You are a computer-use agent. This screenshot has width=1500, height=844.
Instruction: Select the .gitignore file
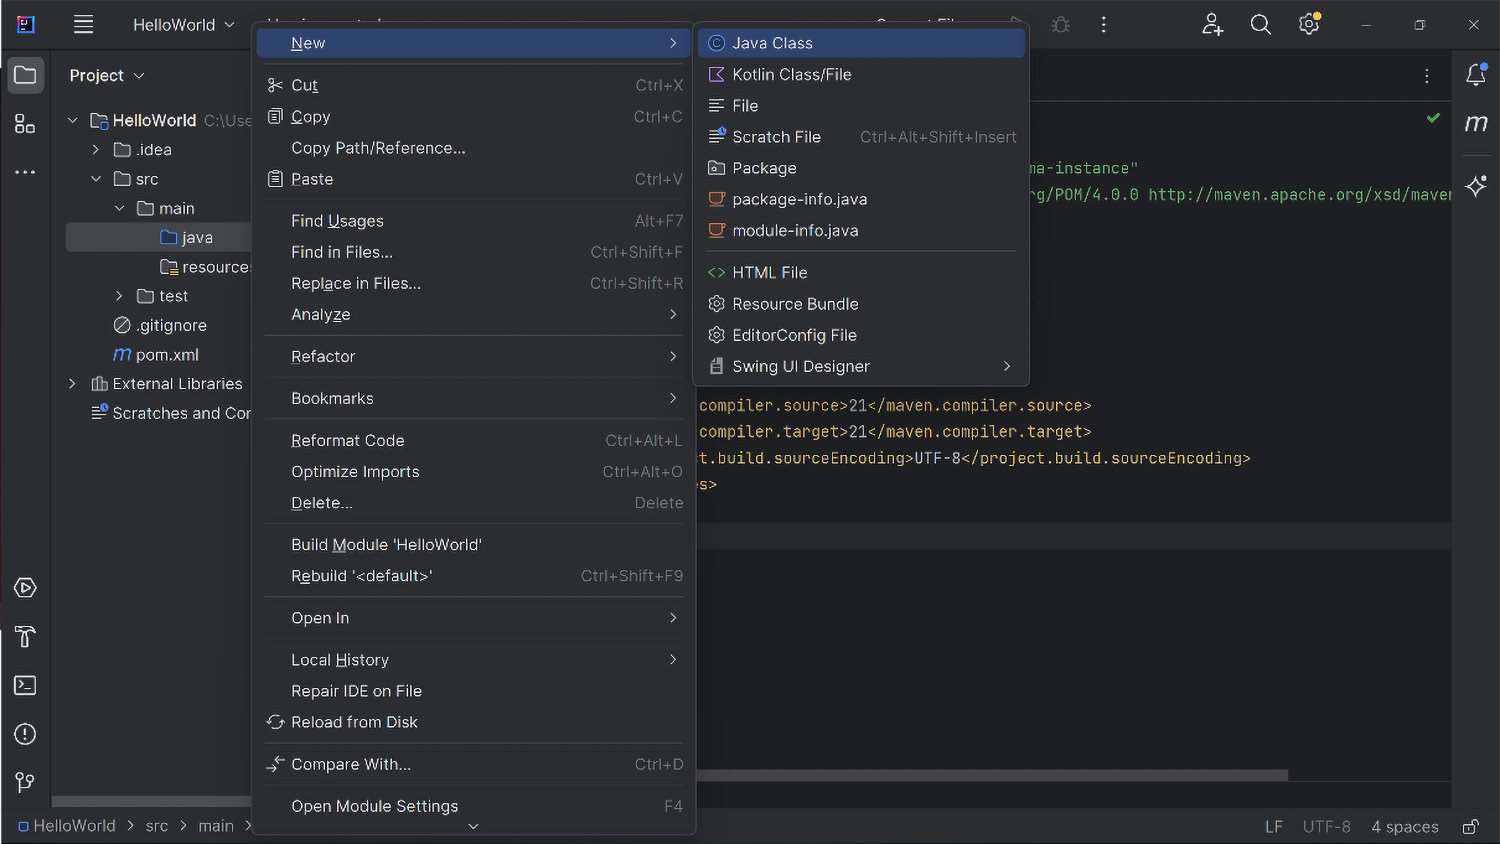[160, 326]
